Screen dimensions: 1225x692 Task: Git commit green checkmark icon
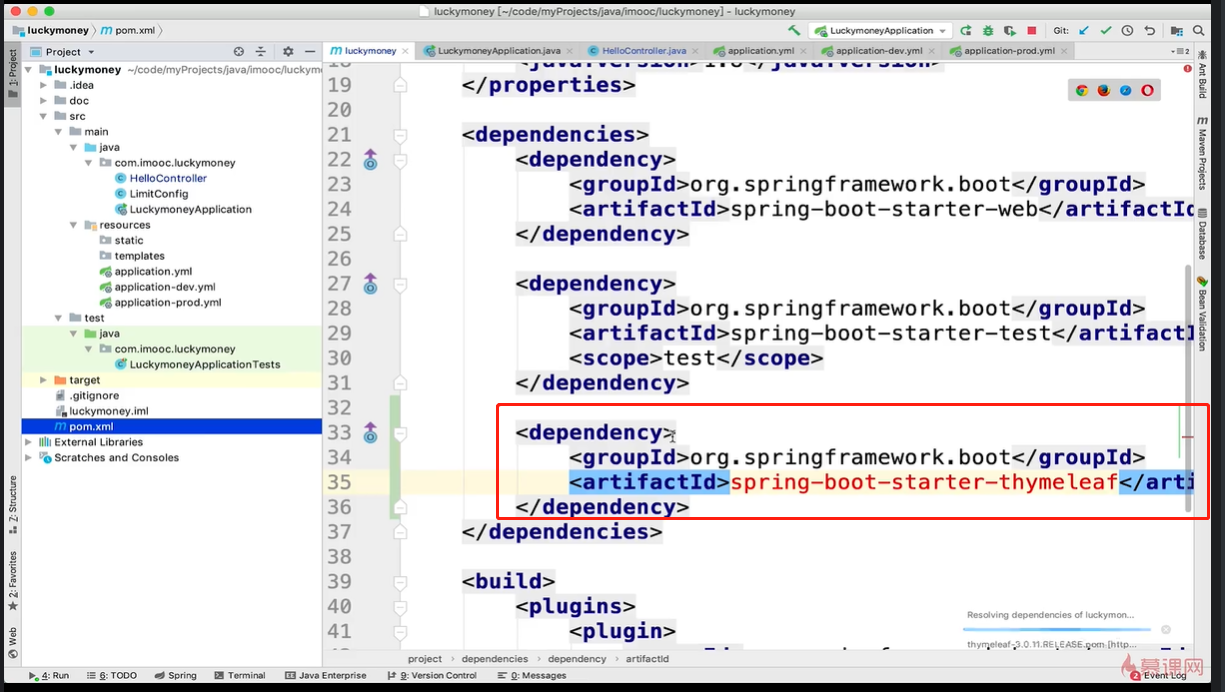click(1106, 31)
